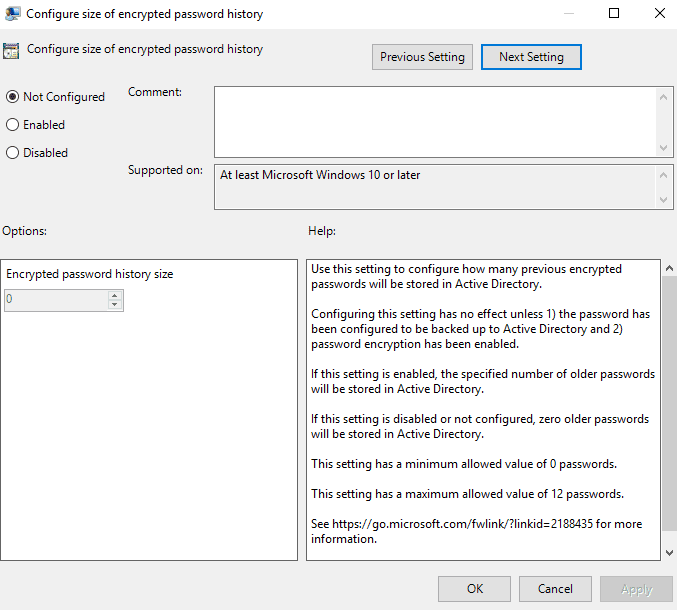Select the Not Configured radio button
Image resolution: width=677 pixels, height=610 pixels.
pyautogui.click(x=13, y=97)
